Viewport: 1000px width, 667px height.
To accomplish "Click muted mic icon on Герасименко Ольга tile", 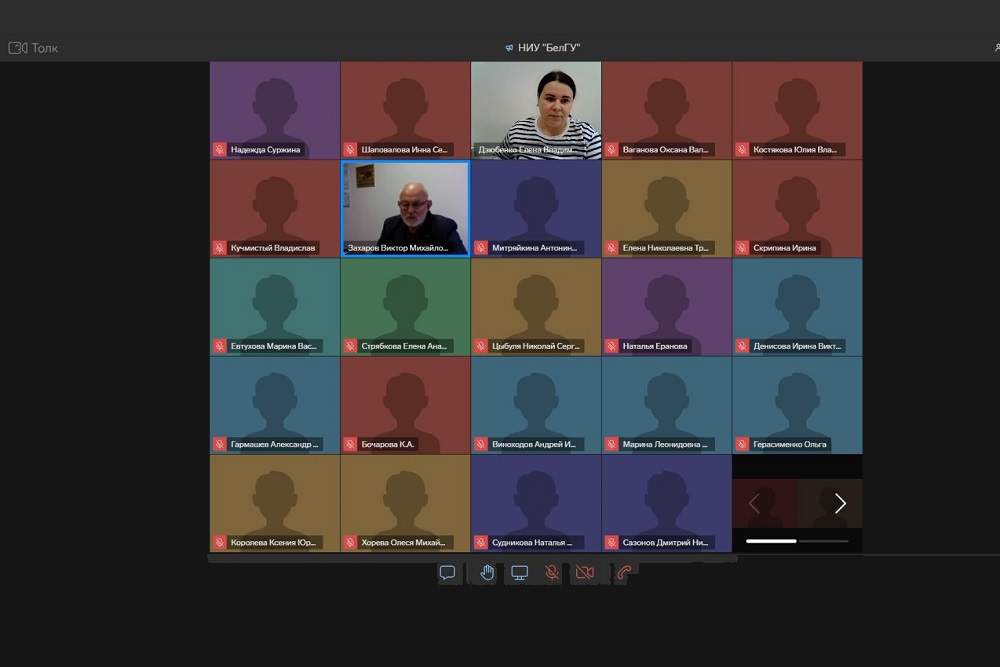I will (x=742, y=444).
